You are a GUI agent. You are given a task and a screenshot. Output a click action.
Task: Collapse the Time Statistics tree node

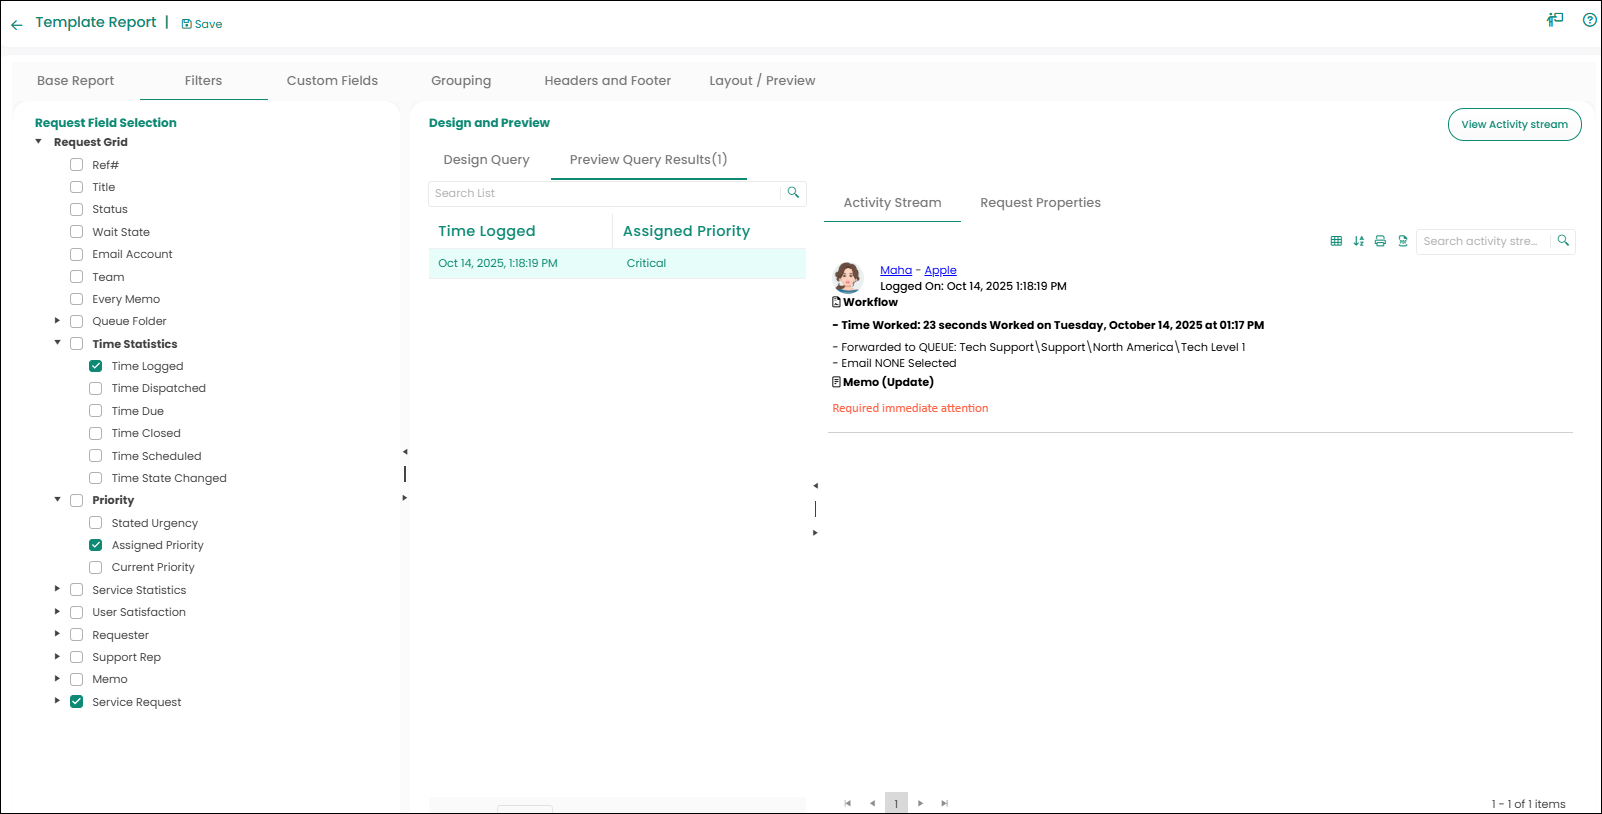point(57,343)
